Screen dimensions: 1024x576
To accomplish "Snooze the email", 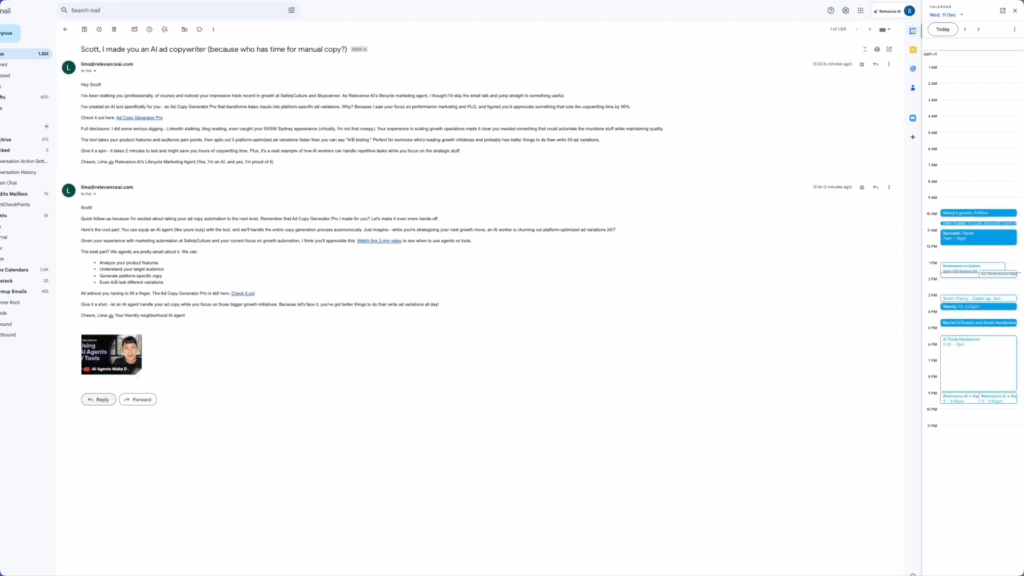I will pyautogui.click(x=148, y=30).
